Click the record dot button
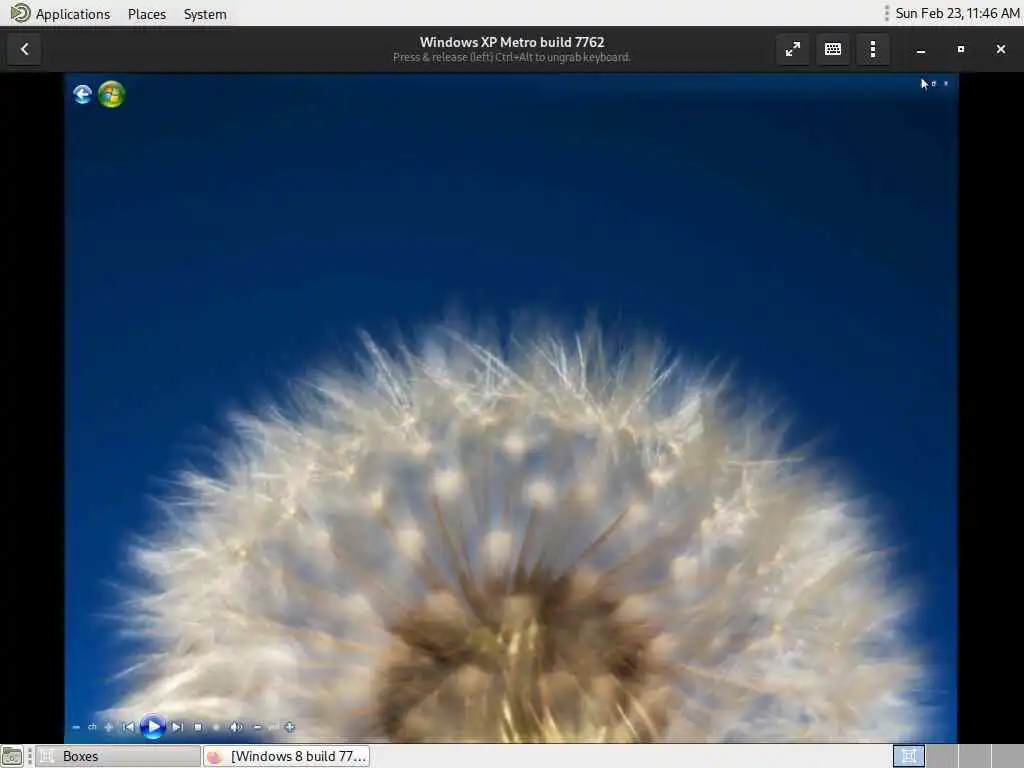Screen dimensions: 1024x768 tap(216, 727)
